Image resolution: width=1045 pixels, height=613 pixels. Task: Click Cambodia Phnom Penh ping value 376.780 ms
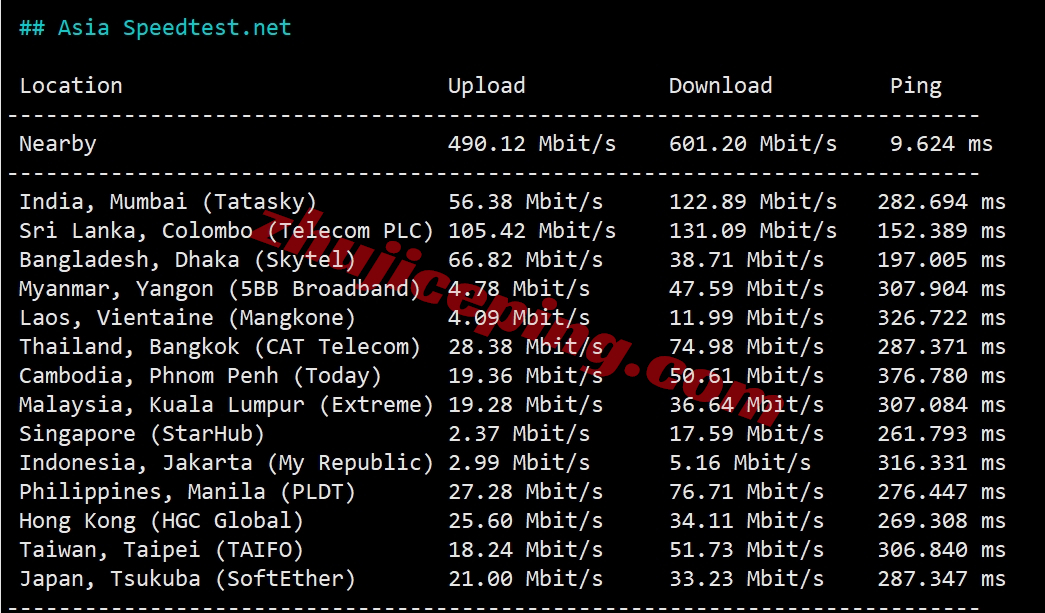coord(941,376)
